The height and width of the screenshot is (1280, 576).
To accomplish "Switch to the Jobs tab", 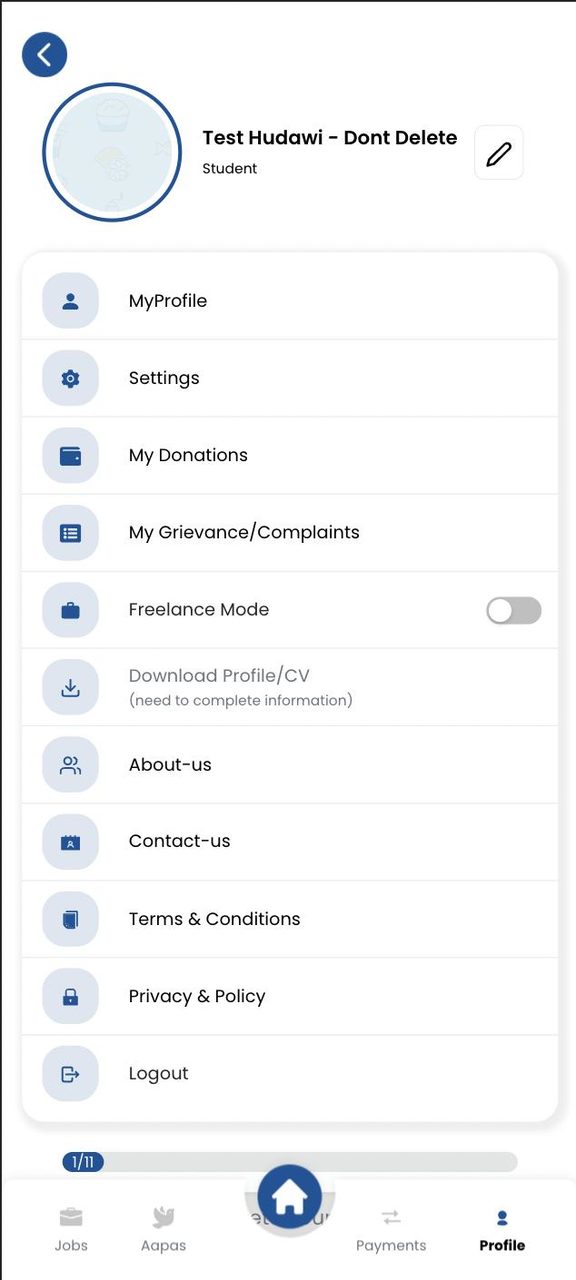I will (71, 1228).
